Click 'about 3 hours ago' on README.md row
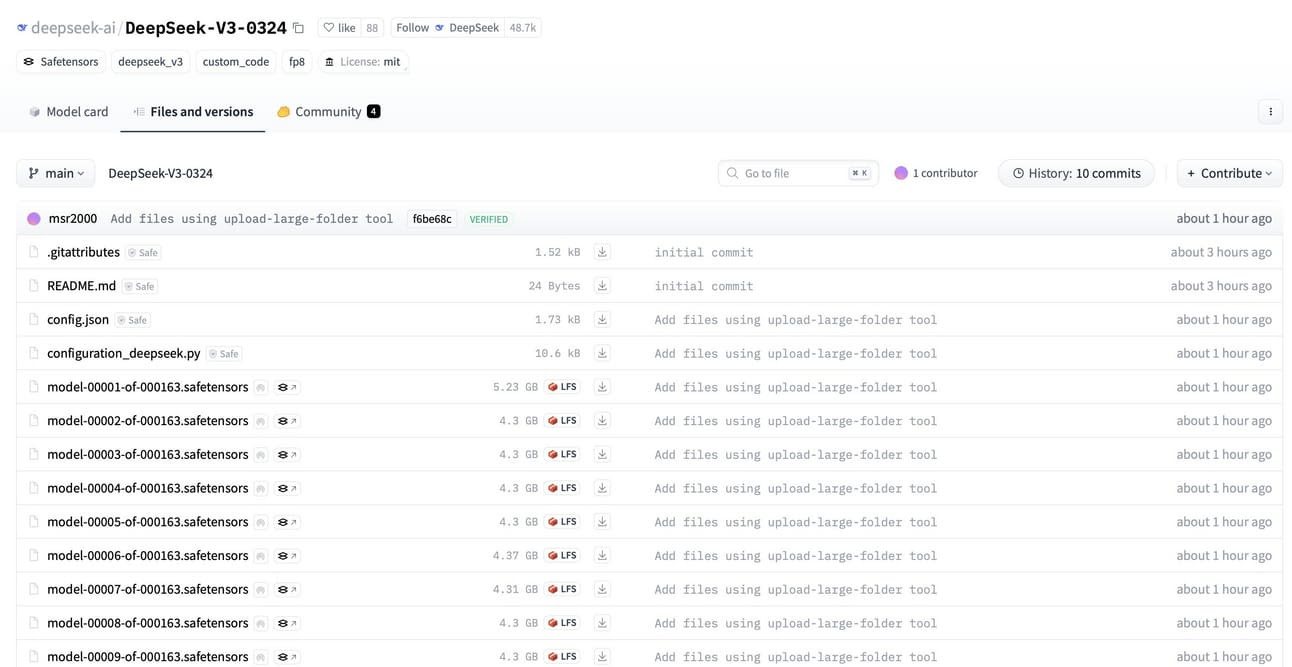1292x667 pixels. 1221,286
